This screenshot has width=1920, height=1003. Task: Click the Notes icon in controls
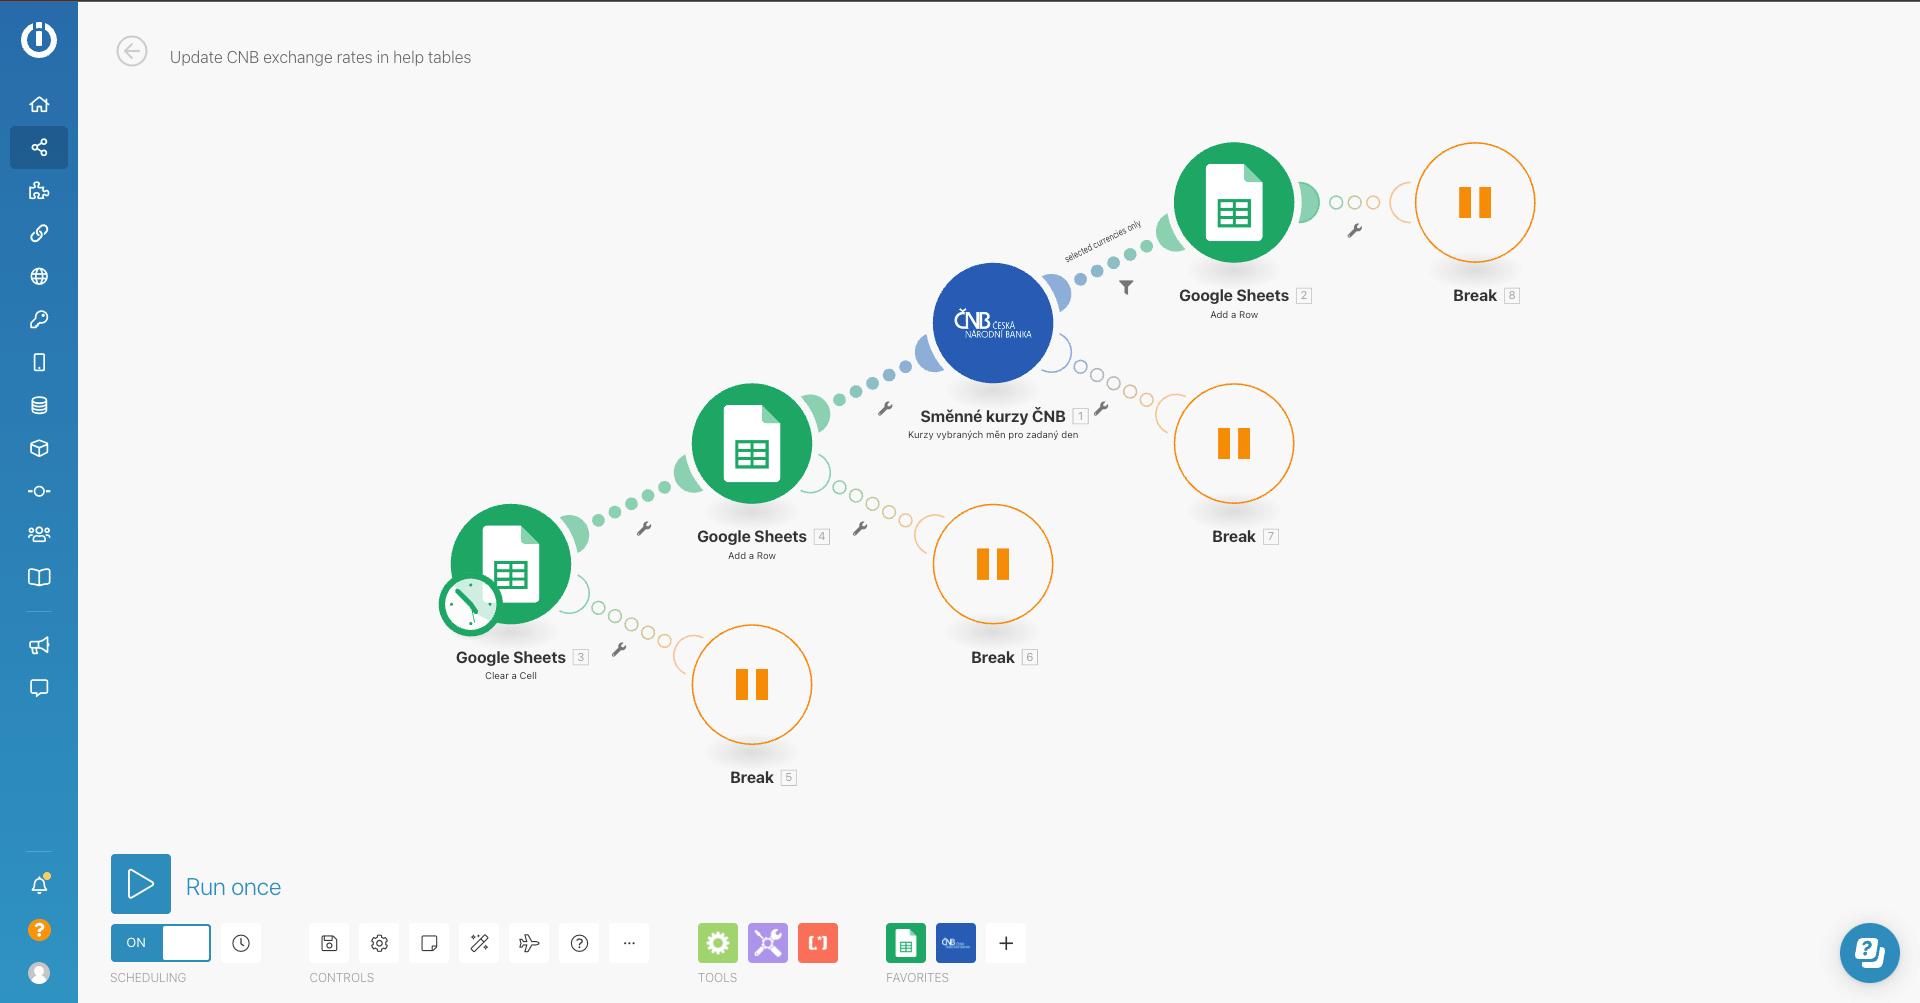[x=429, y=943]
